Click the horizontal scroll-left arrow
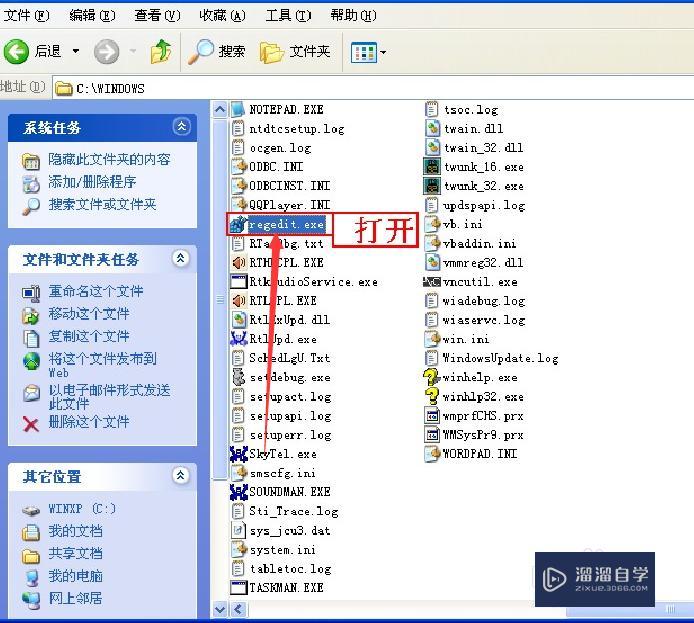This screenshot has width=694, height=623. click(x=239, y=610)
